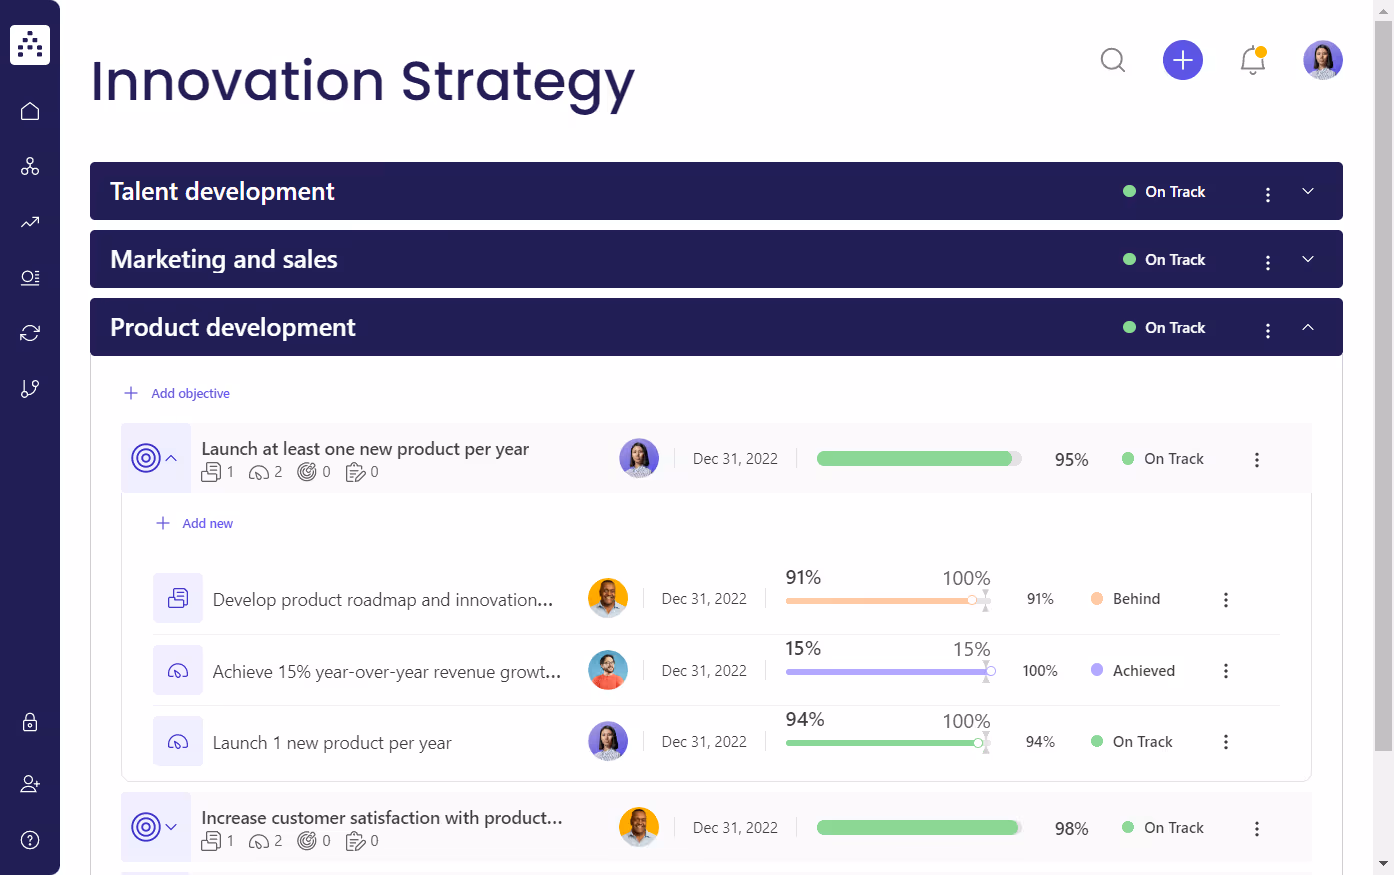This screenshot has height=875, width=1394.
Task: Select the alignment hierarchy icon in sidebar
Action: 29,166
